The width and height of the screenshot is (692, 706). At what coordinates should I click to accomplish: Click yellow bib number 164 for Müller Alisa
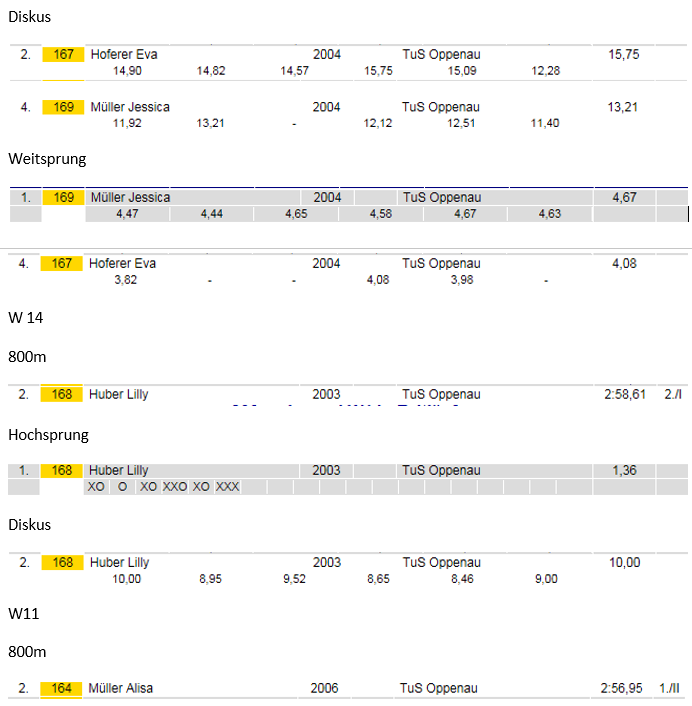[61, 688]
